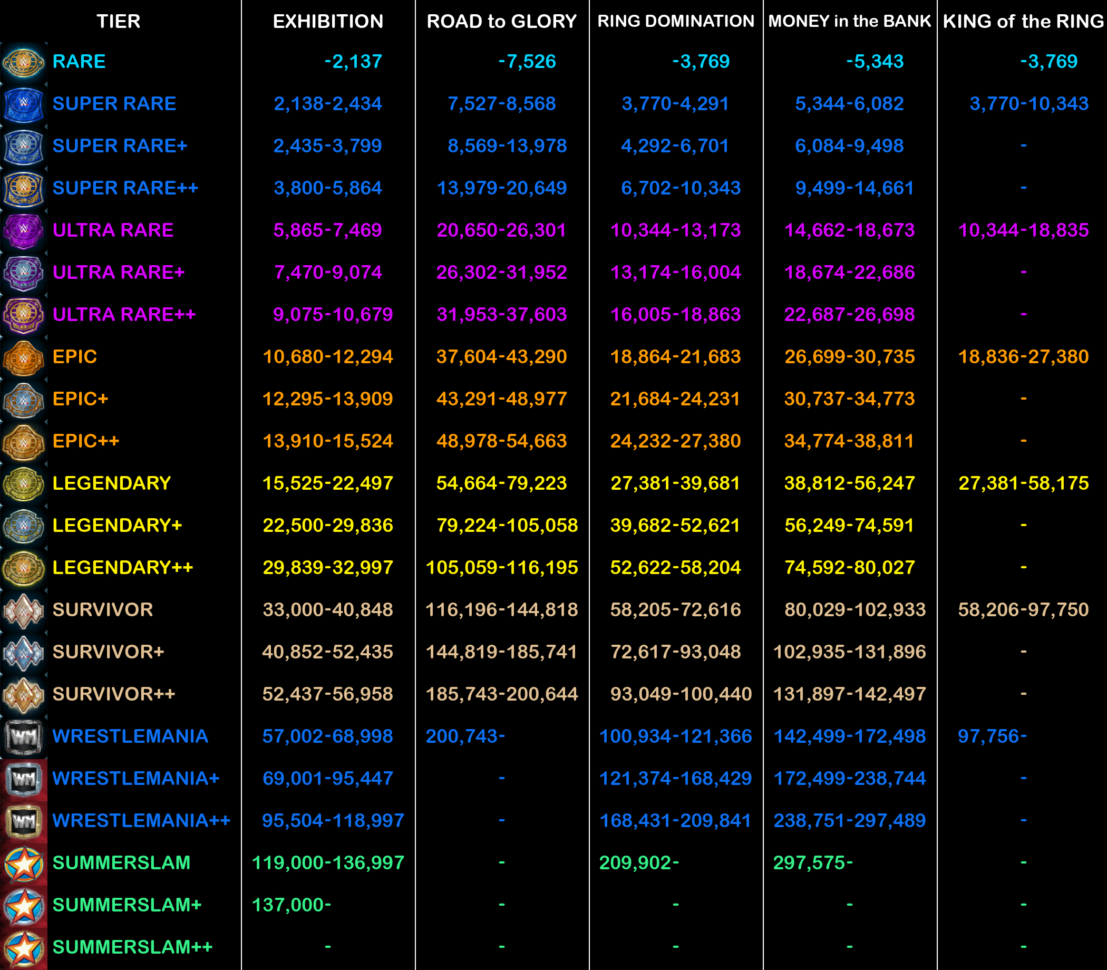The width and height of the screenshot is (1107, 970).
Task: Click the ULTRA RARE+ belt icon
Action: [x=23, y=273]
